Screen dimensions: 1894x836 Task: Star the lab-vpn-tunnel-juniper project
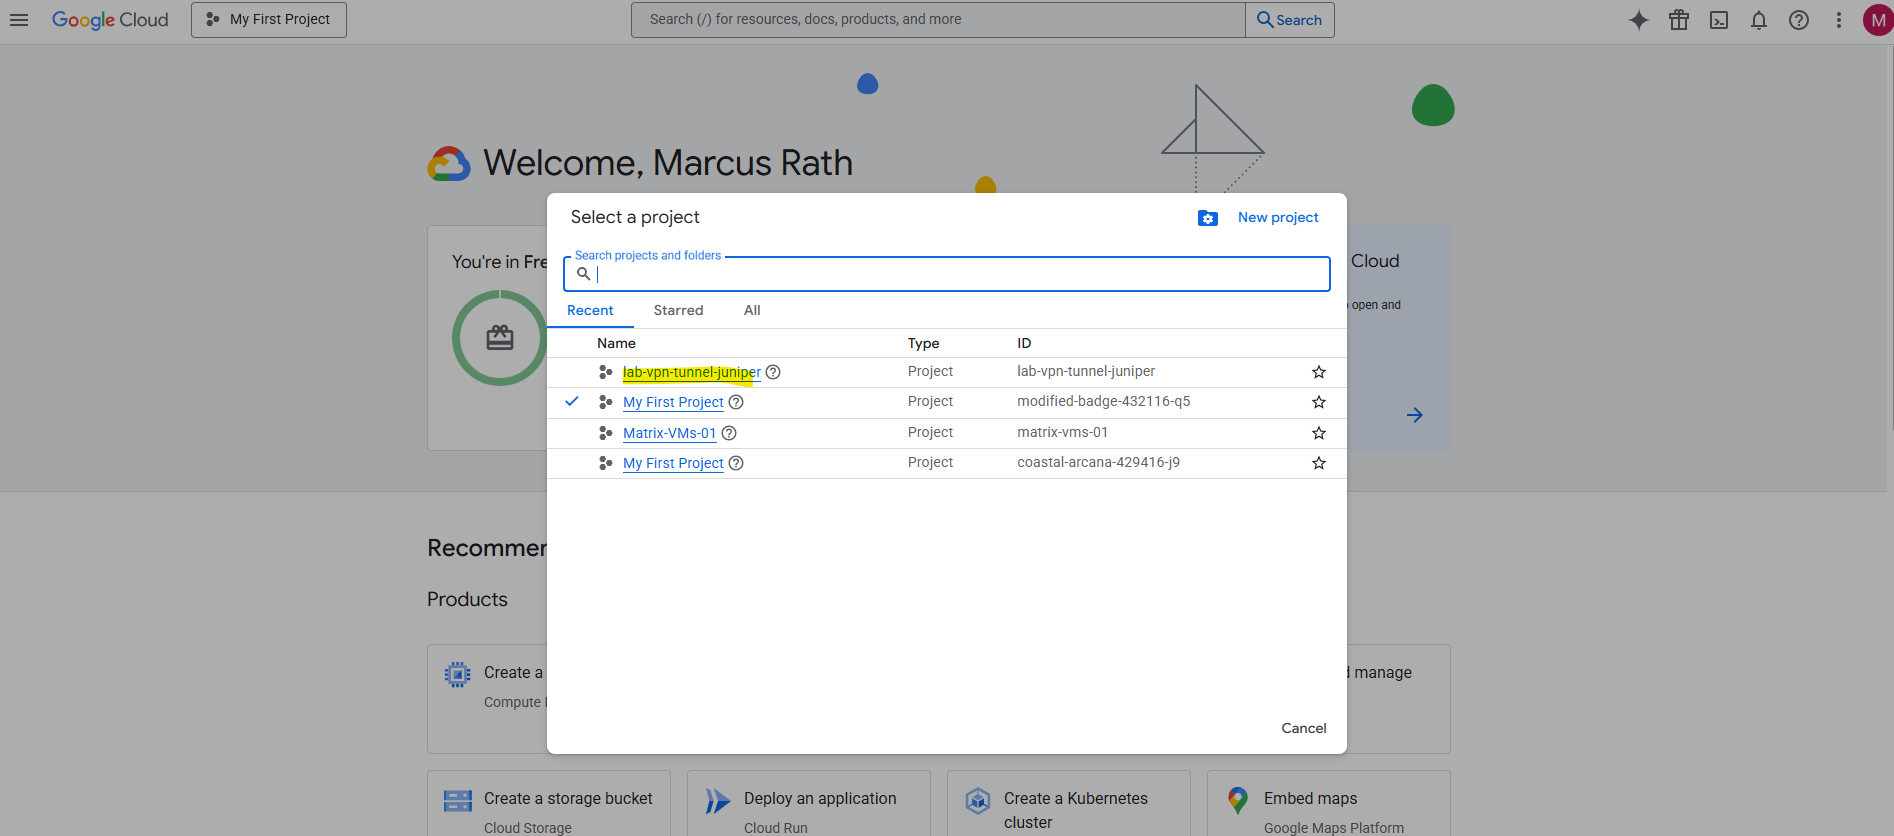(1319, 372)
